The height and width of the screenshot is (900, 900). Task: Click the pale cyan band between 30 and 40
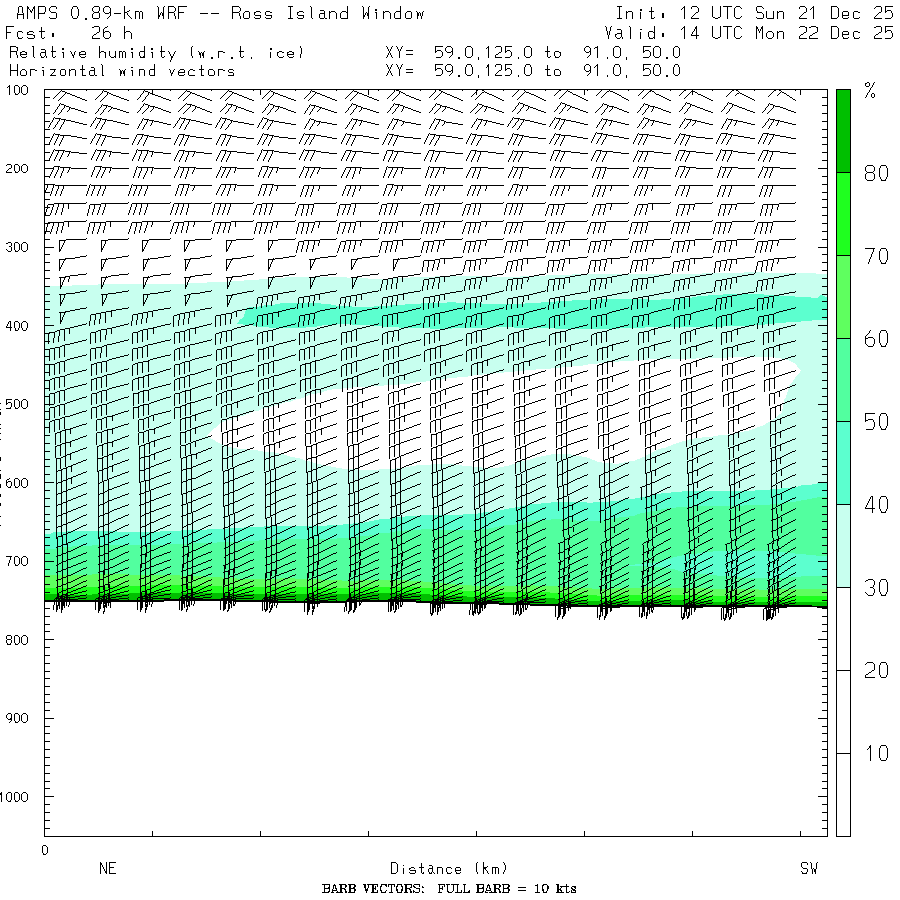(x=843, y=545)
